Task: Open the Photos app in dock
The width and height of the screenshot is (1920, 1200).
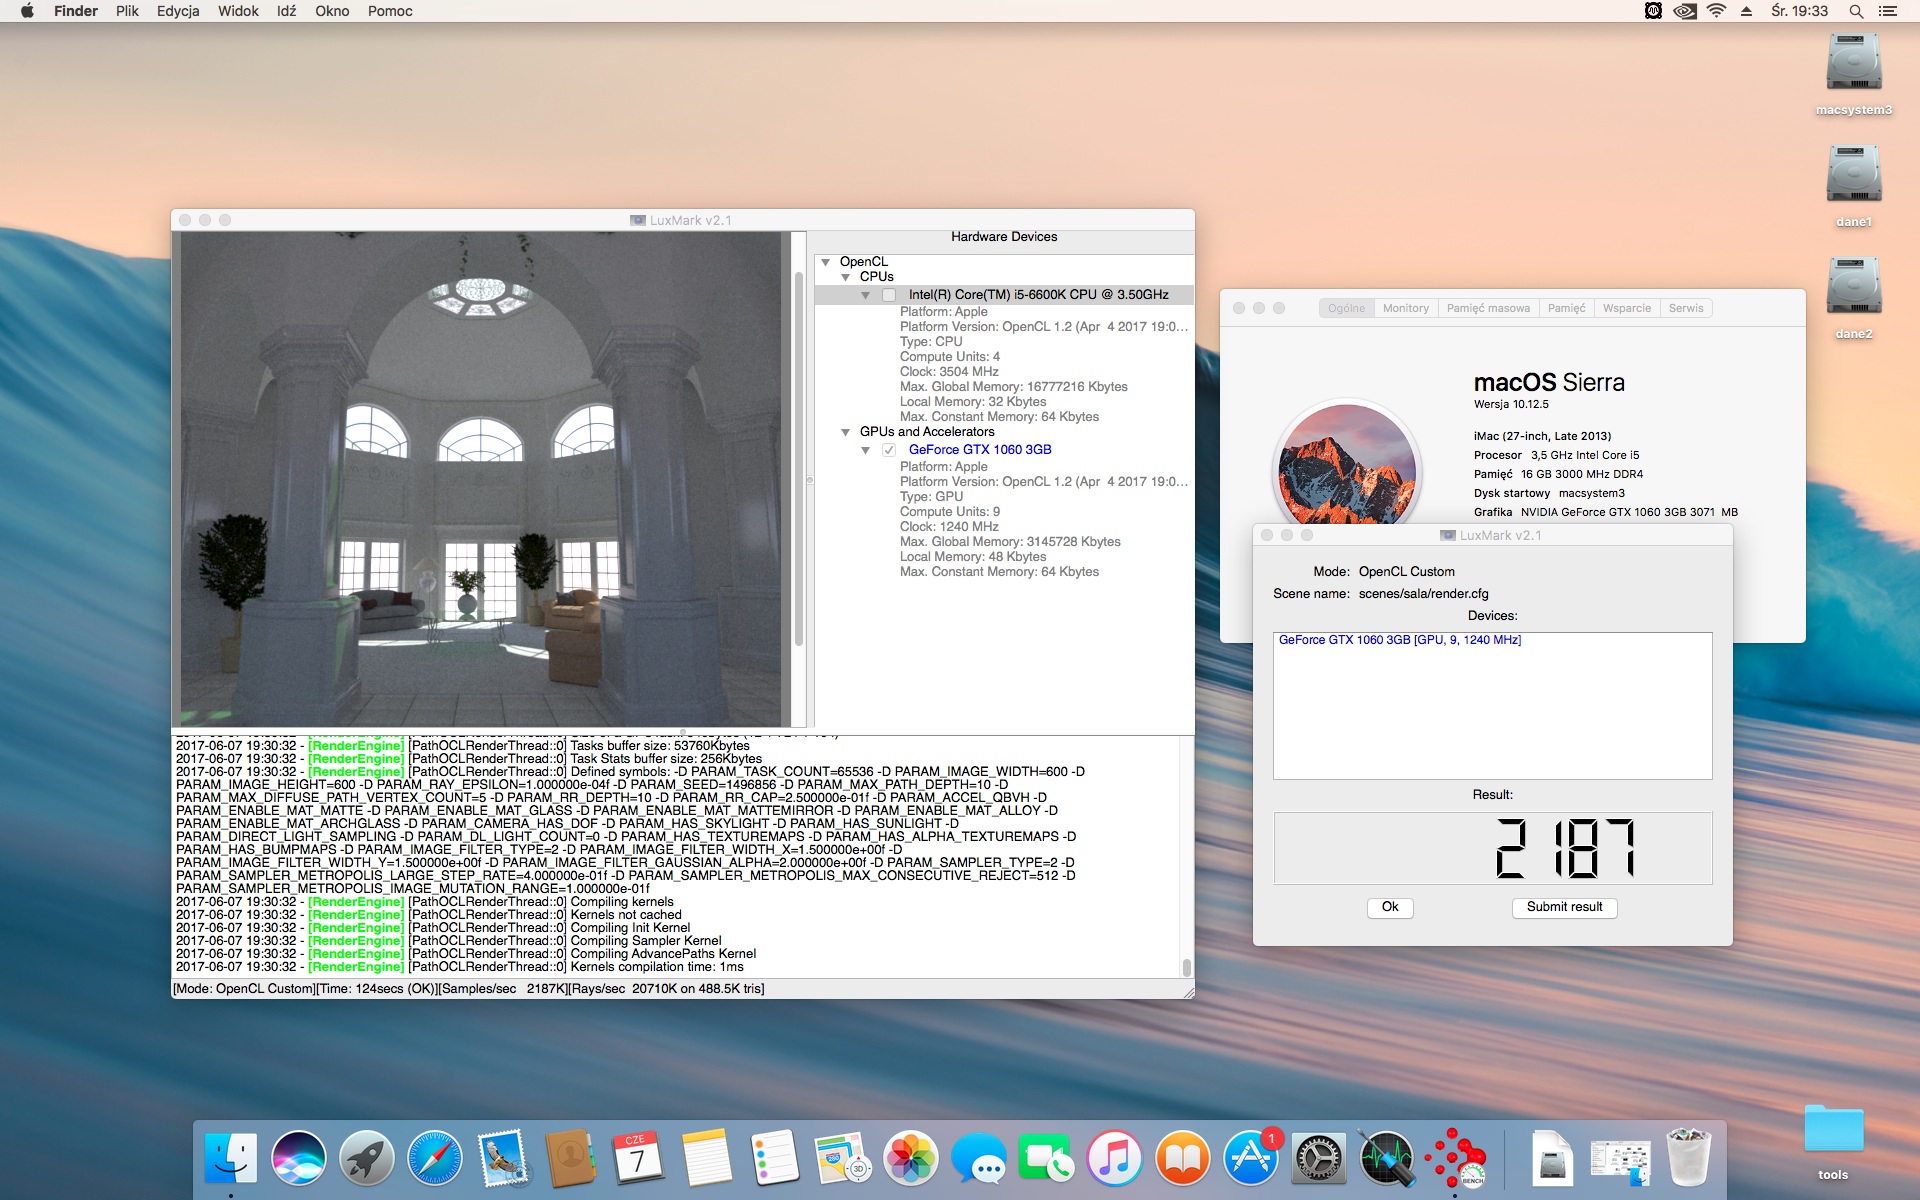Action: tap(911, 1158)
